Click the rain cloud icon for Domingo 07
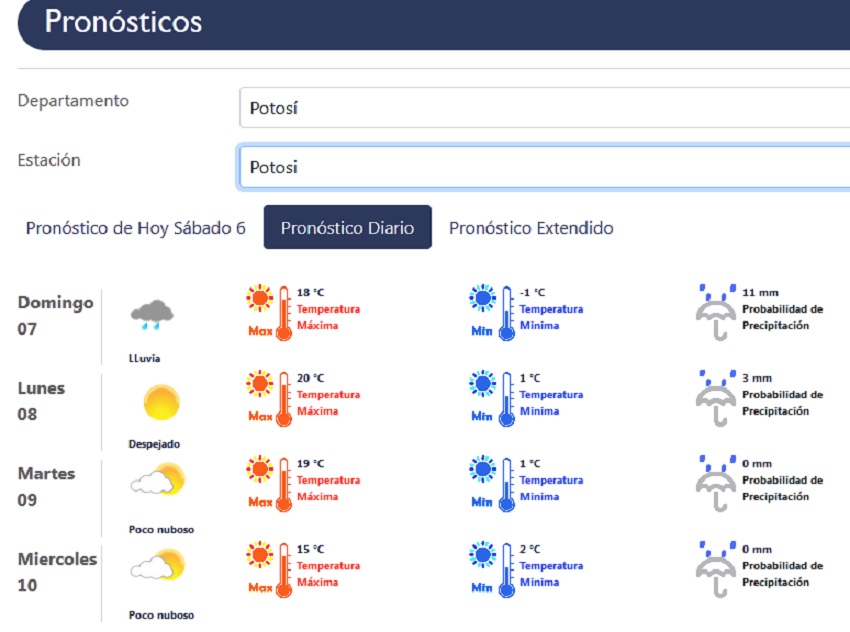The image size is (850, 632). [152, 315]
